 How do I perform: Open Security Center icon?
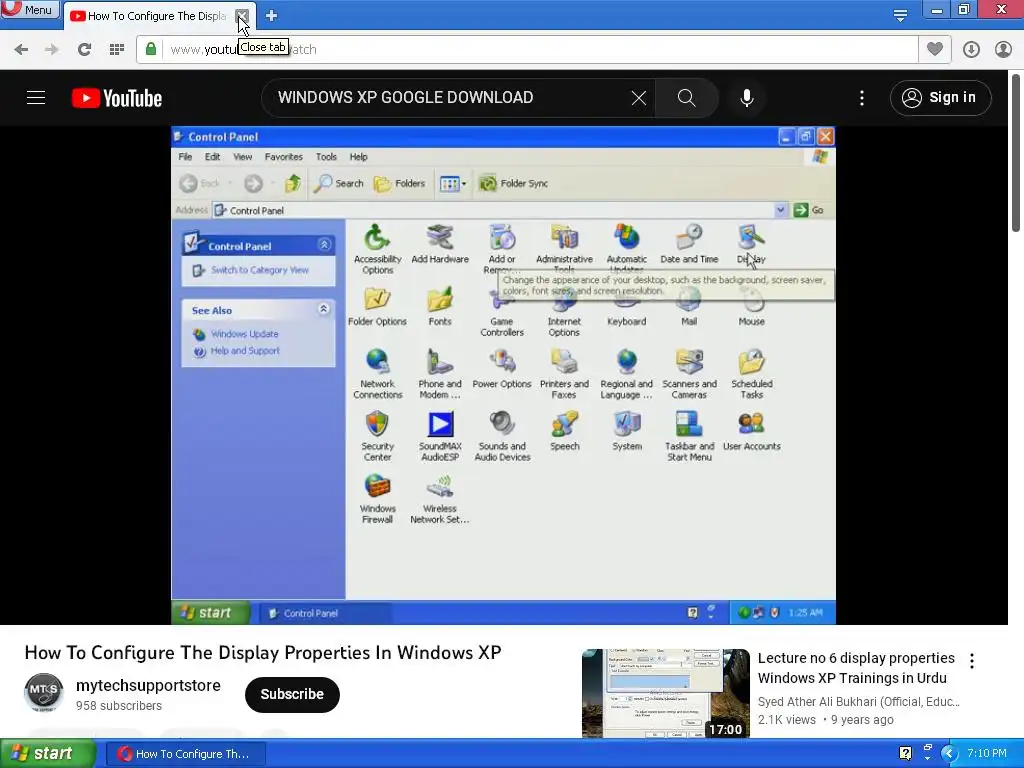pyautogui.click(x=377, y=436)
